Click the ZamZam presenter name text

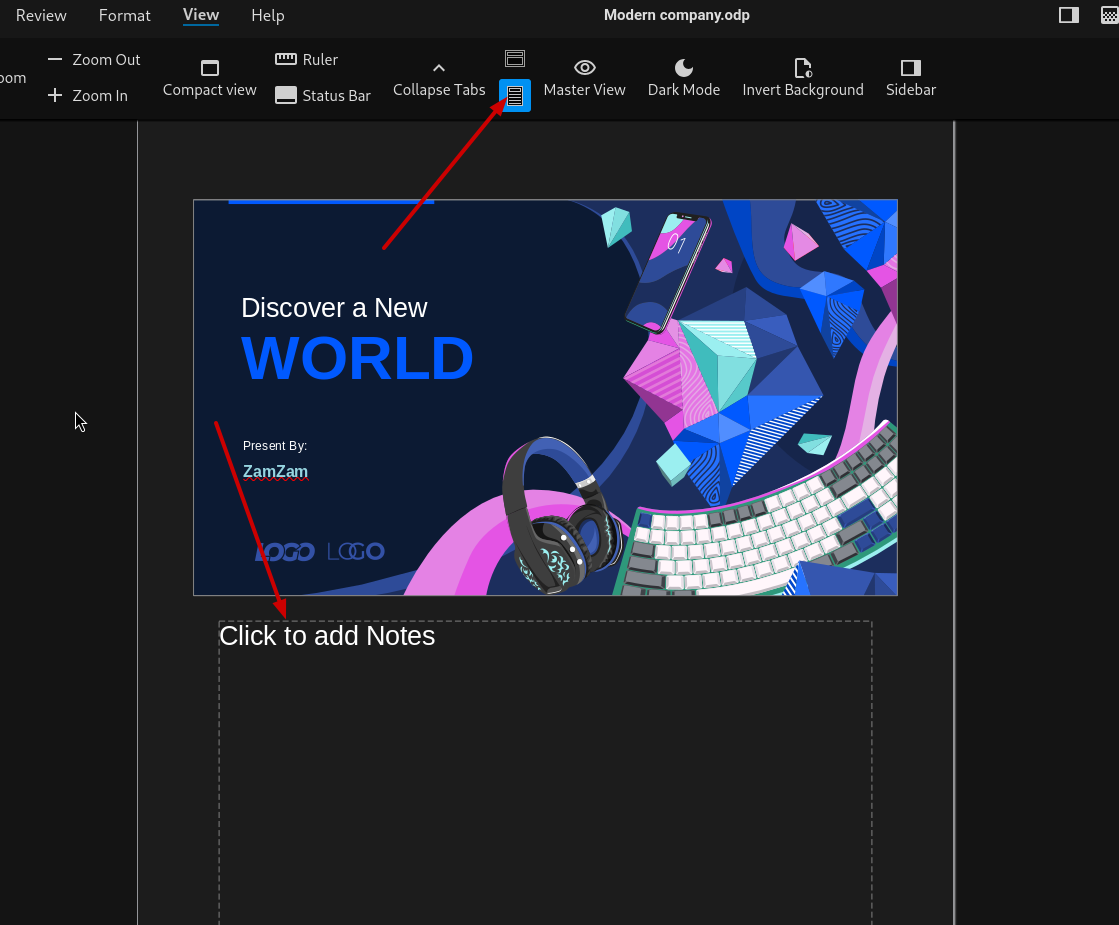point(275,472)
